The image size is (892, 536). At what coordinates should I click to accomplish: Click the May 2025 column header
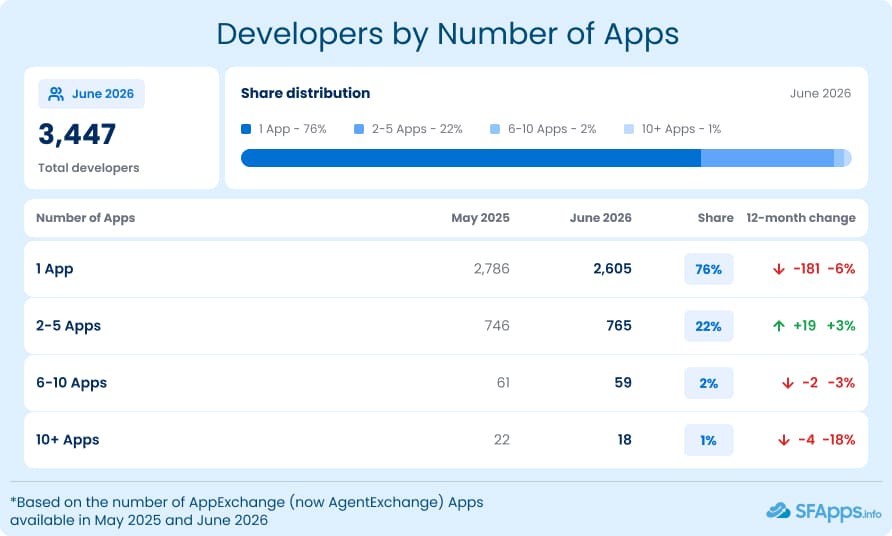[x=480, y=218]
